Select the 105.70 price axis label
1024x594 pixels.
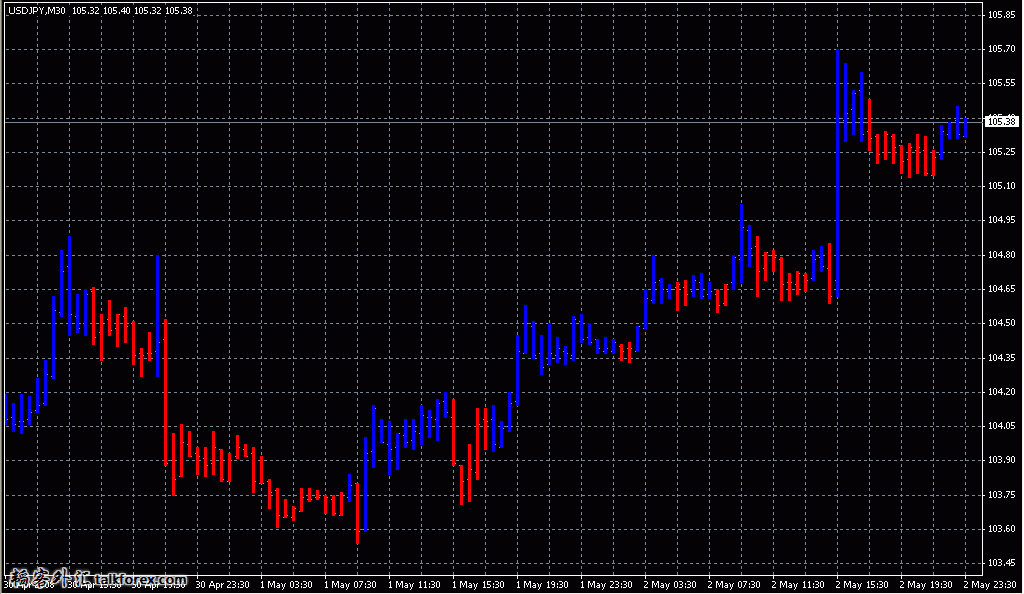(x=1002, y=49)
